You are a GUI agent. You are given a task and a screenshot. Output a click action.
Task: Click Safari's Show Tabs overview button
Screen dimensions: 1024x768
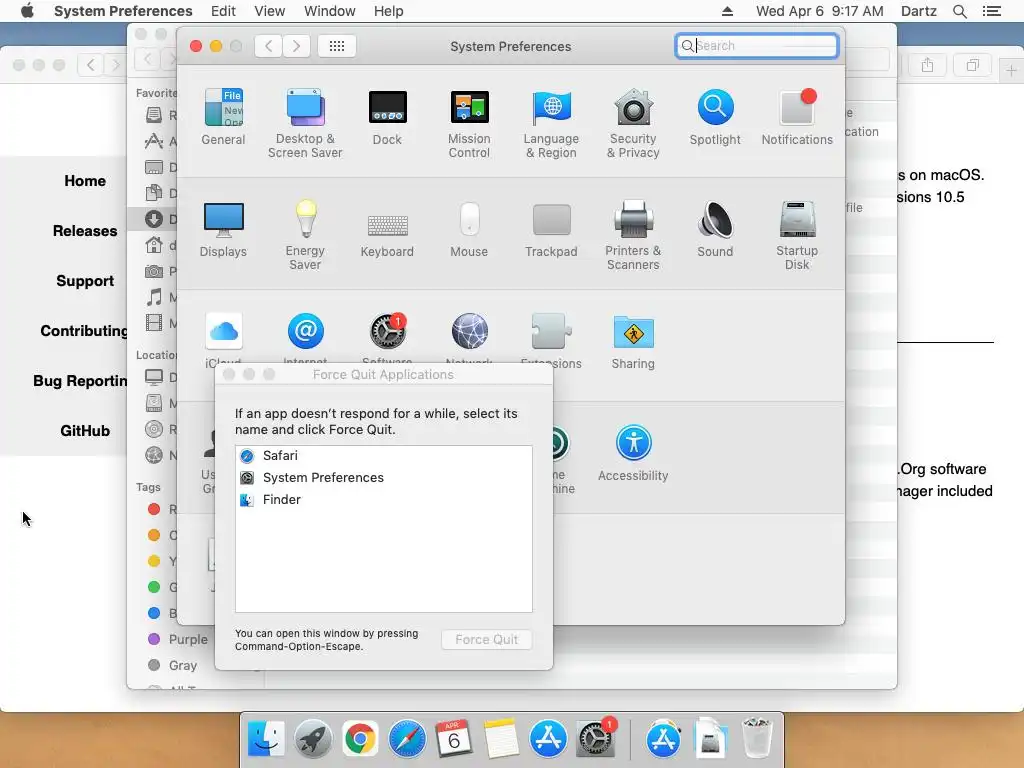973,65
